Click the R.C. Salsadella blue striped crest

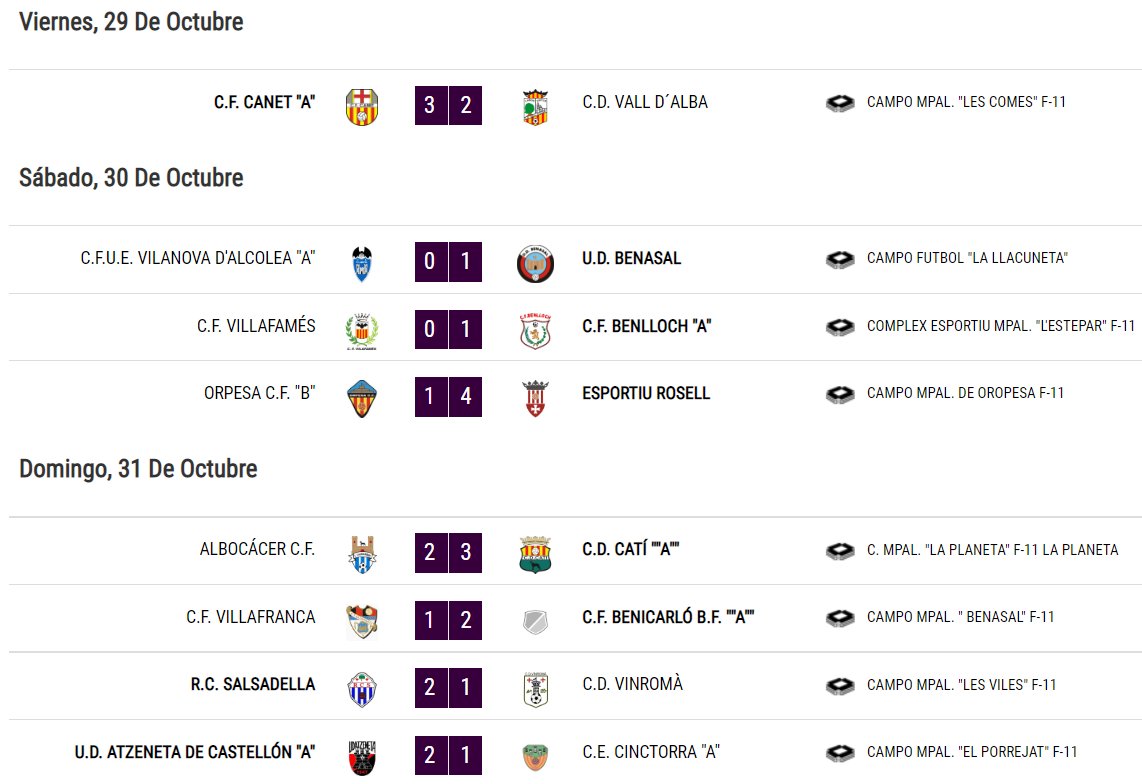click(362, 689)
